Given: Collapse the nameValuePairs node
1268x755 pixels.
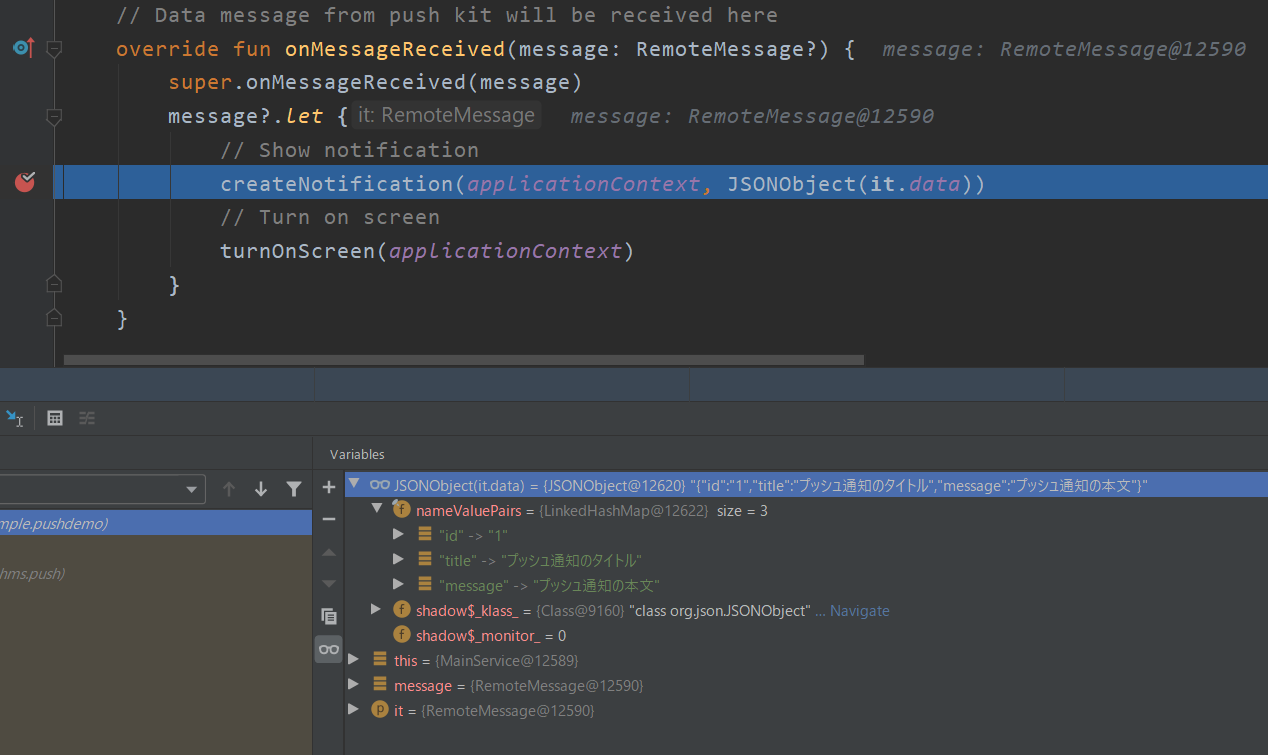Looking at the screenshot, I should 377,509.
